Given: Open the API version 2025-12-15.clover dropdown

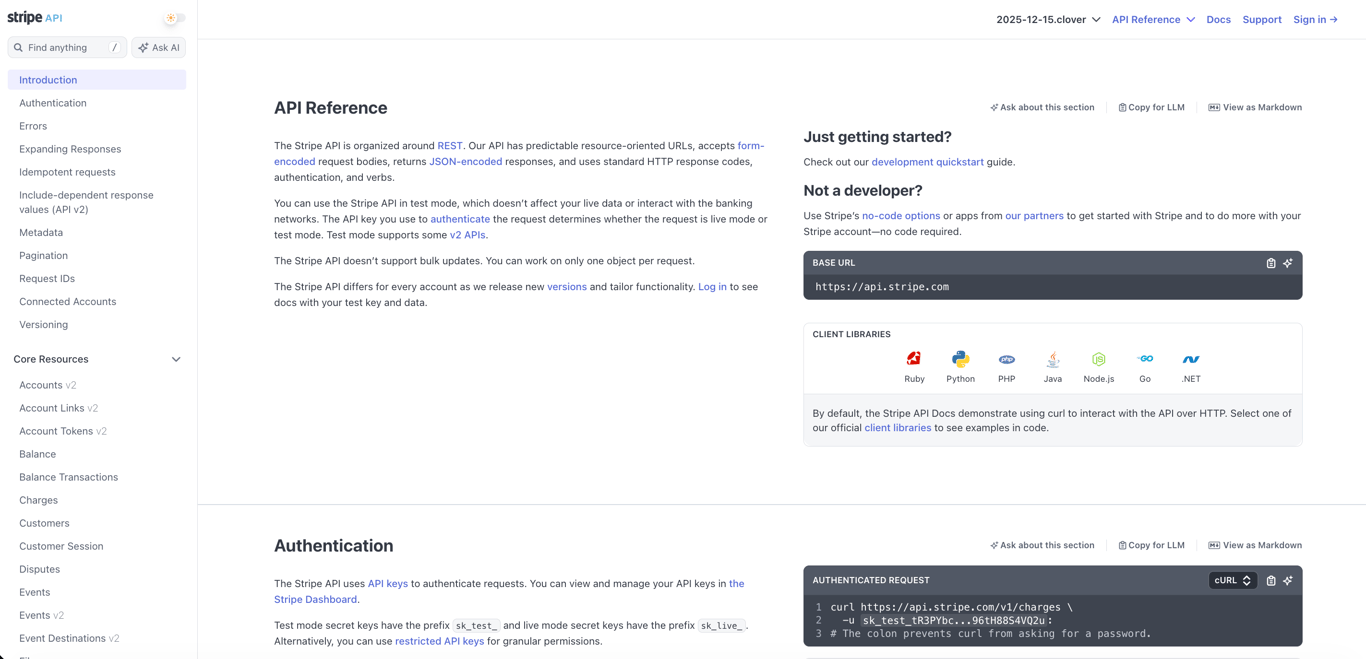Looking at the screenshot, I should [x=1048, y=19].
